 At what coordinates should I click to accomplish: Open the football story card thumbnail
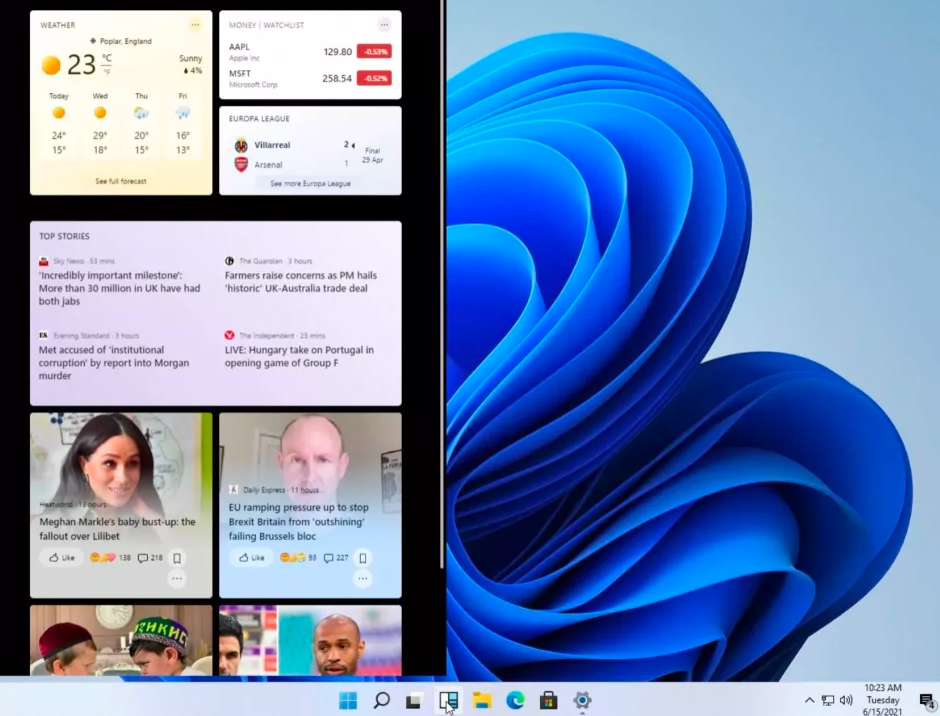tap(310, 640)
